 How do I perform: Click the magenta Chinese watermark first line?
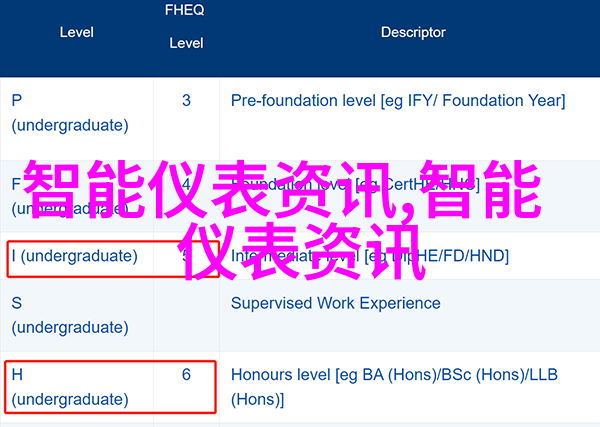[282, 190]
